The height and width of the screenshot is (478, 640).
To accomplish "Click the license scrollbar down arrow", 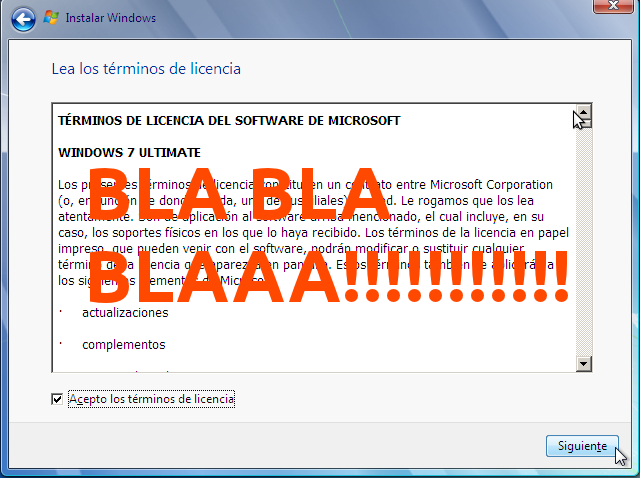I will (x=584, y=363).
